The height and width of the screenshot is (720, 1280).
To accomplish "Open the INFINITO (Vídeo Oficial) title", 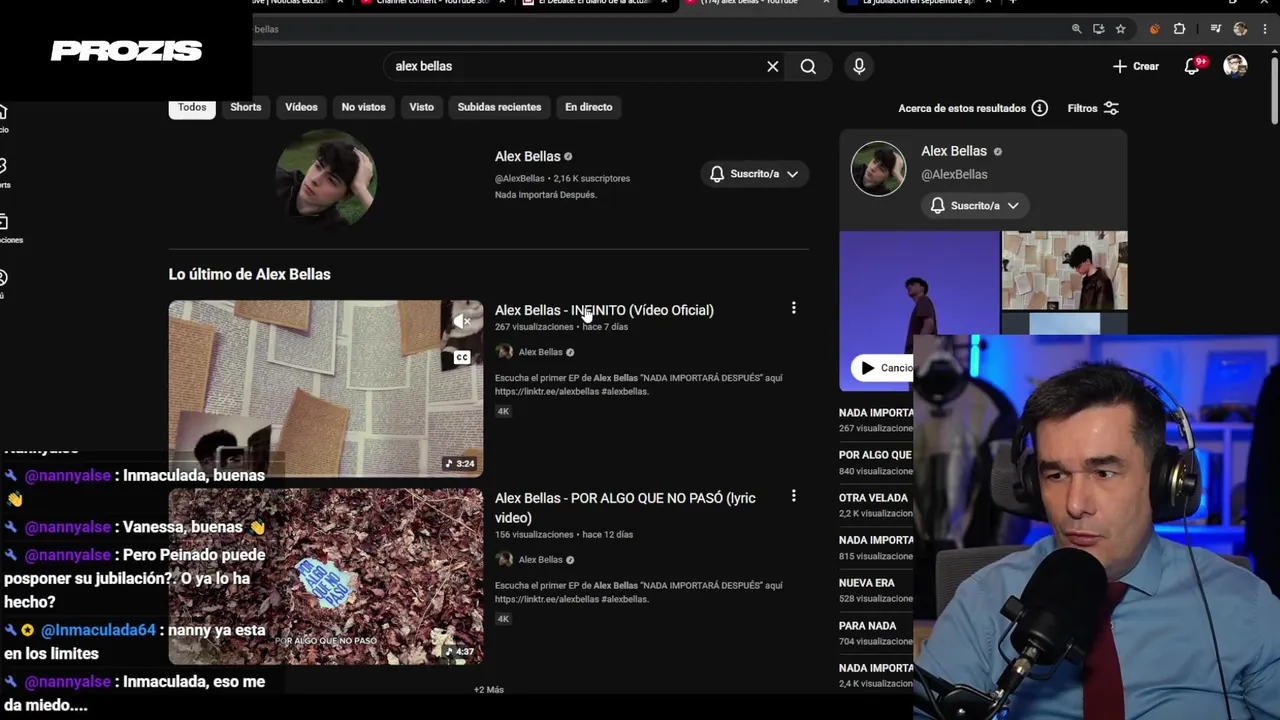I will [604, 310].
